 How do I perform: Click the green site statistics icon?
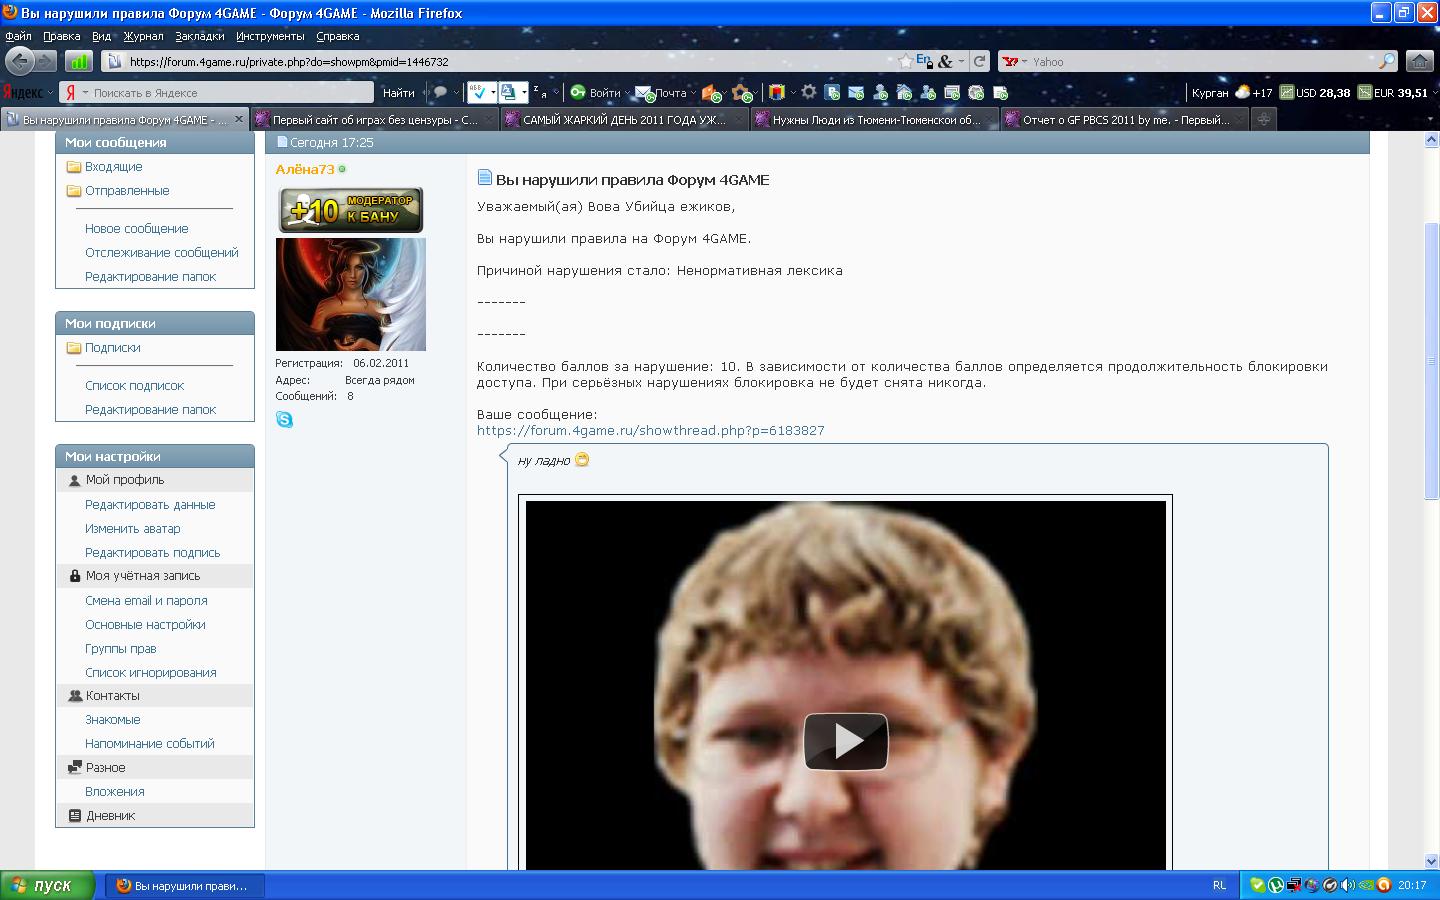[x=79, y=61]
